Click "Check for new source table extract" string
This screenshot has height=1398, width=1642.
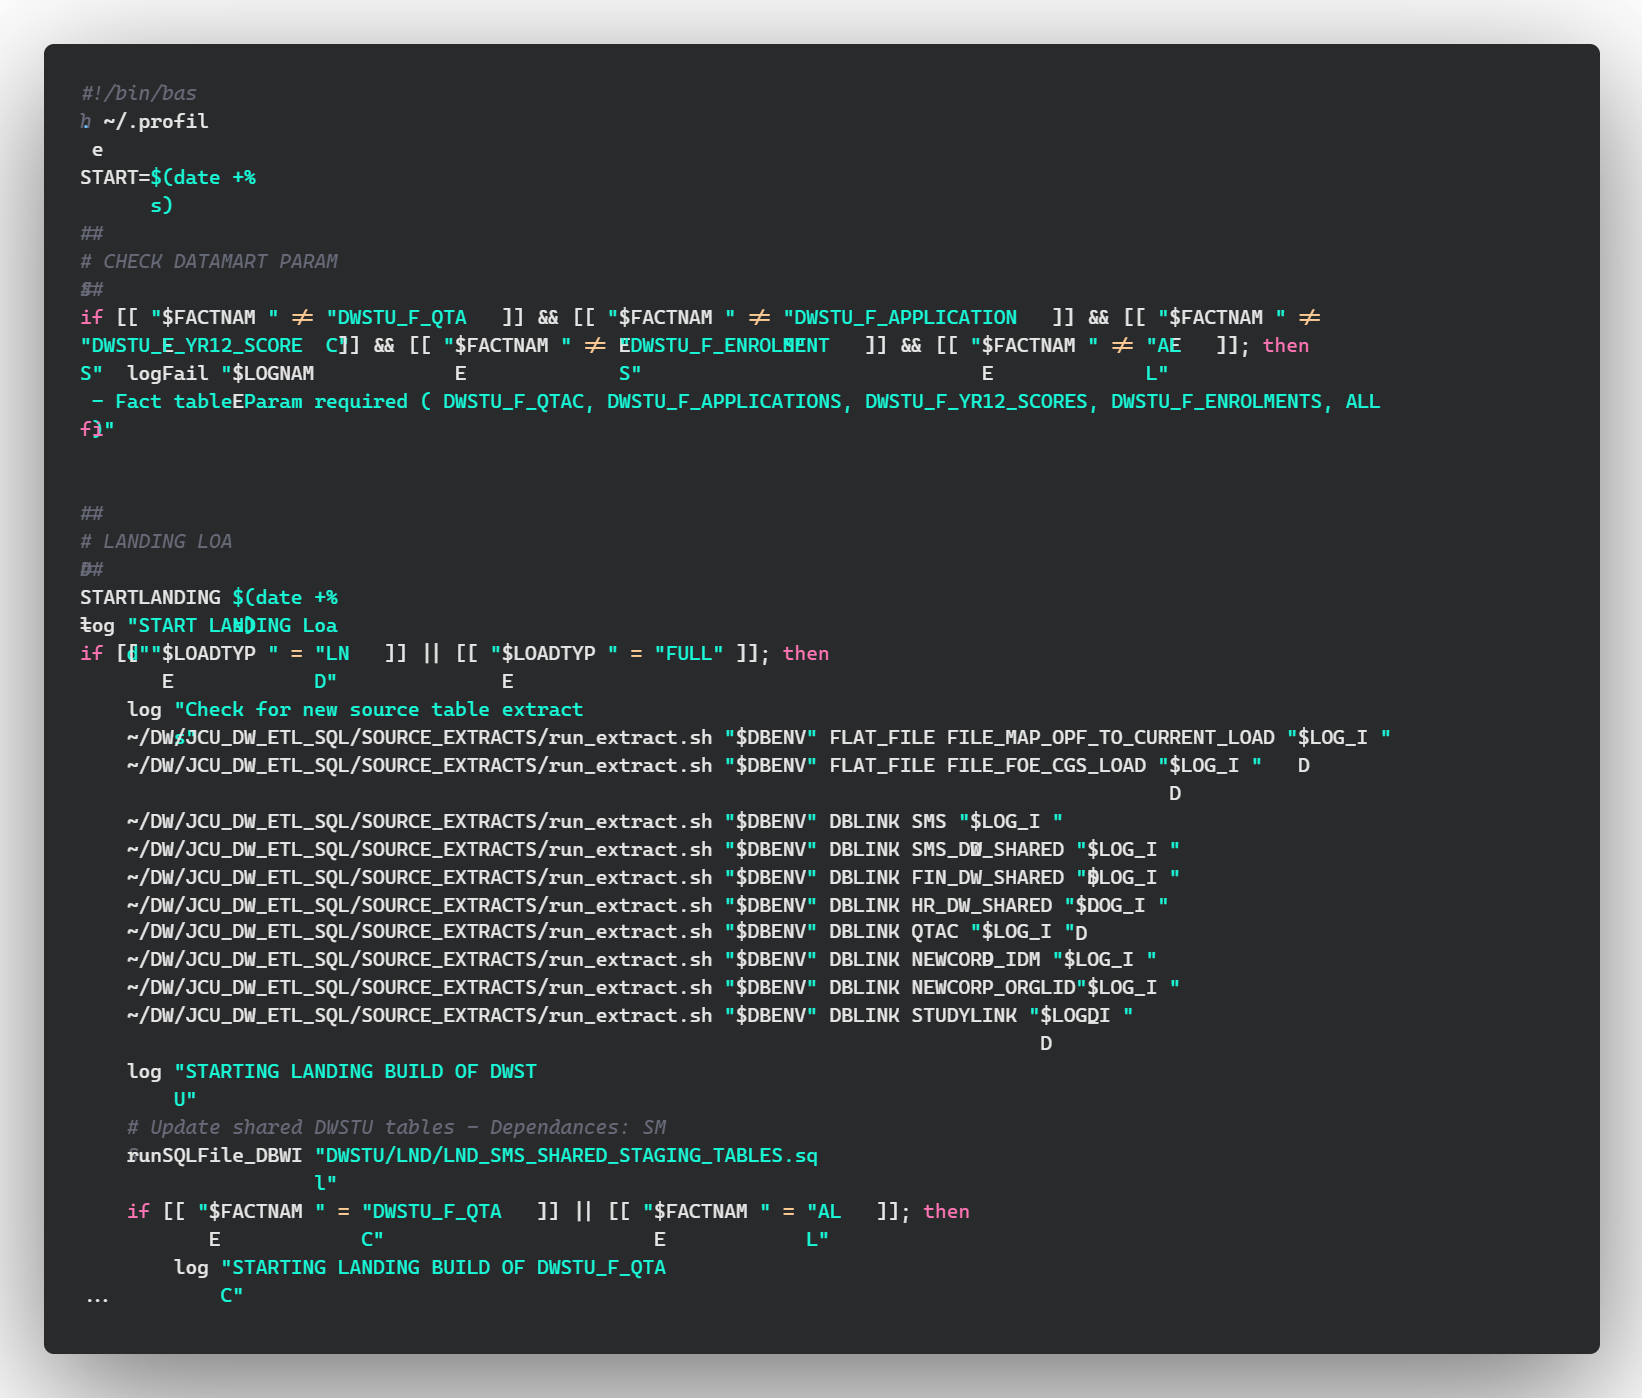point(379,709)
